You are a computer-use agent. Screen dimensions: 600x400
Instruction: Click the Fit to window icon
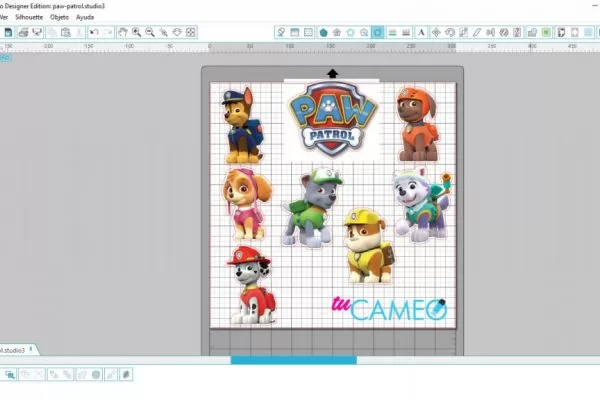191,33
